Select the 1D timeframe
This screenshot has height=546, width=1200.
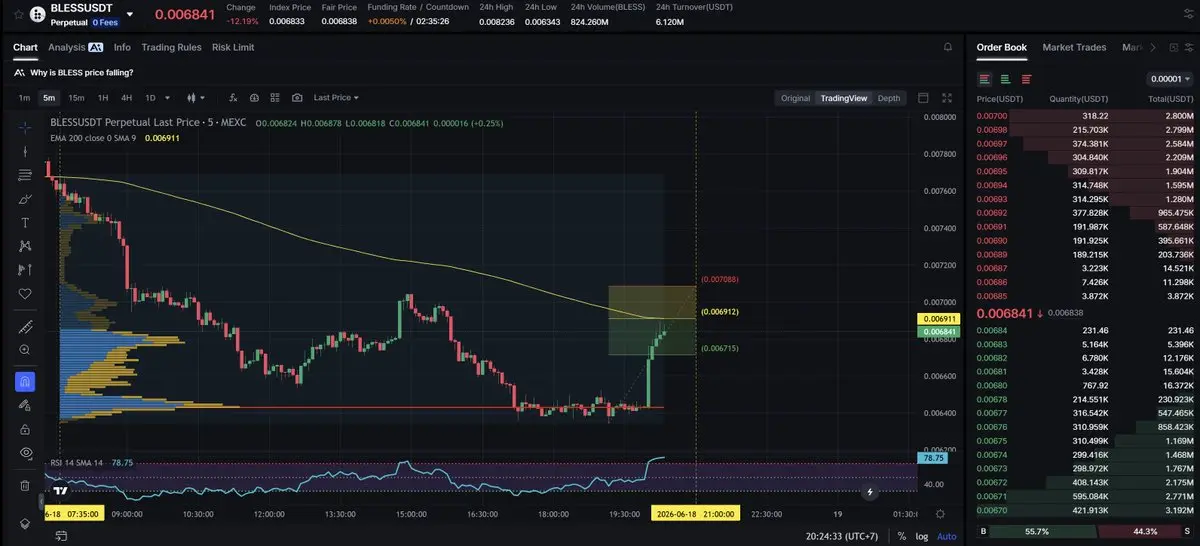pyautogui.click(x=150, y=98)
